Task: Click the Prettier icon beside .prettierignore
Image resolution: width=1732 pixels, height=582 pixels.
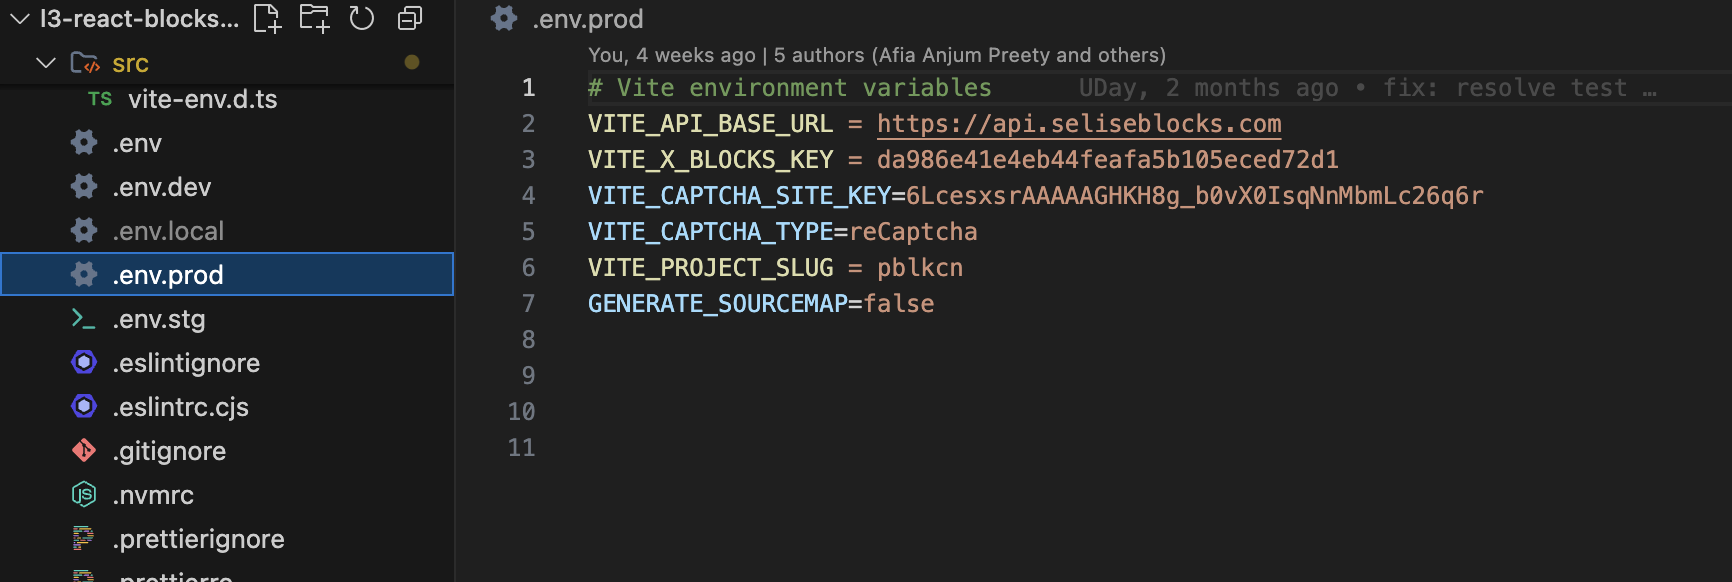Action: coord(84,538)
